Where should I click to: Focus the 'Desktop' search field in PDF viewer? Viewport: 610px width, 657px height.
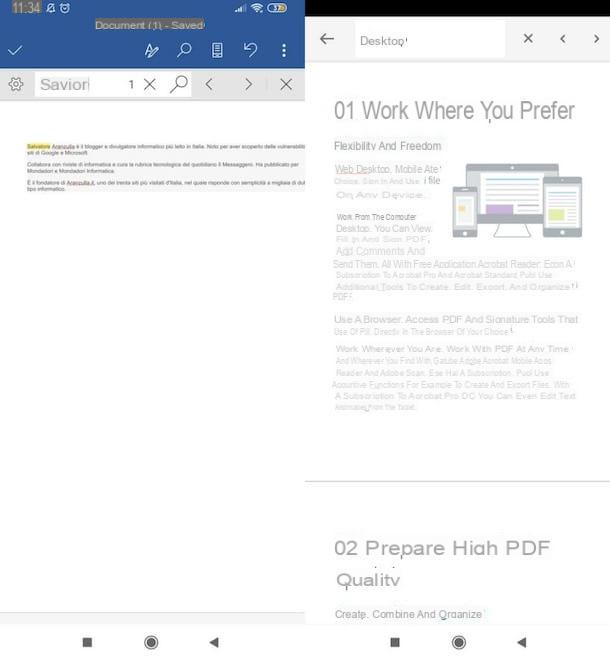pyautogui.click(x=429, y=40)
